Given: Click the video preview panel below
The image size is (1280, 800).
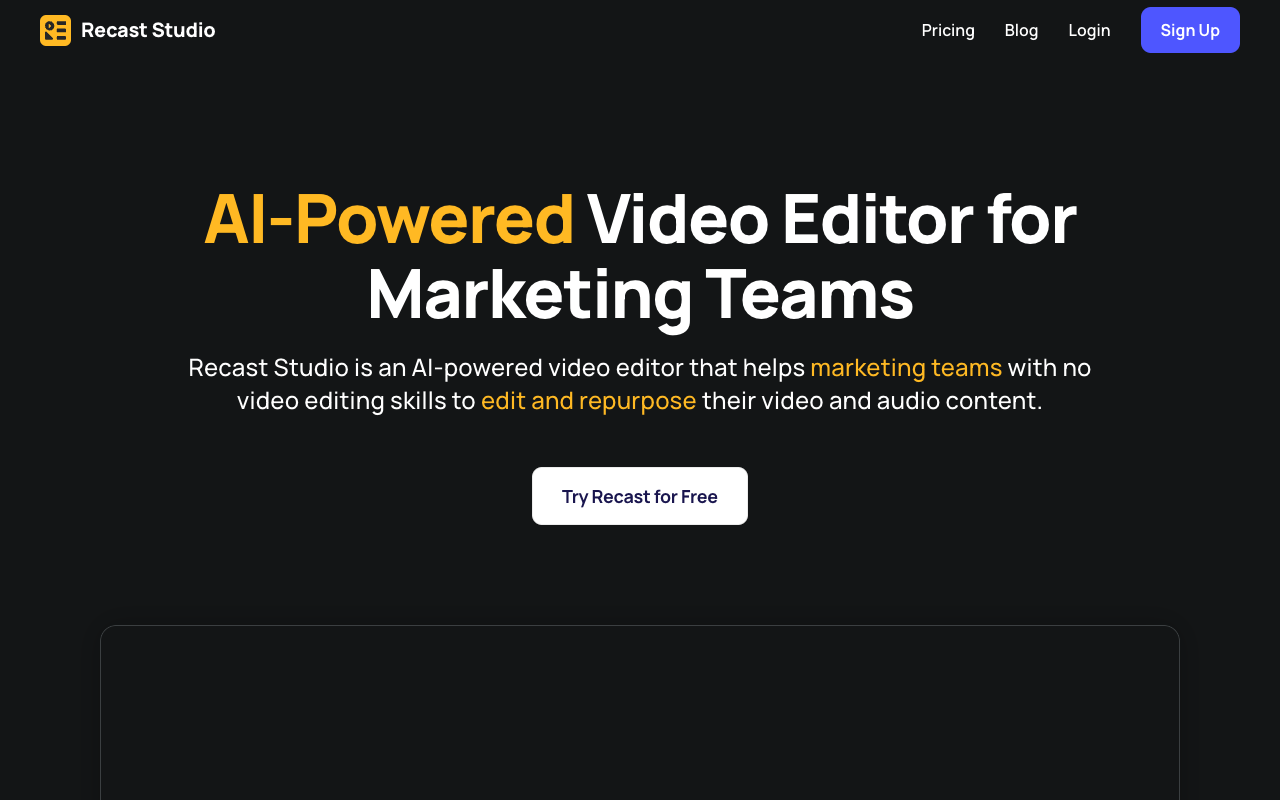Looking at the screenshot, I should coord(640,713).
